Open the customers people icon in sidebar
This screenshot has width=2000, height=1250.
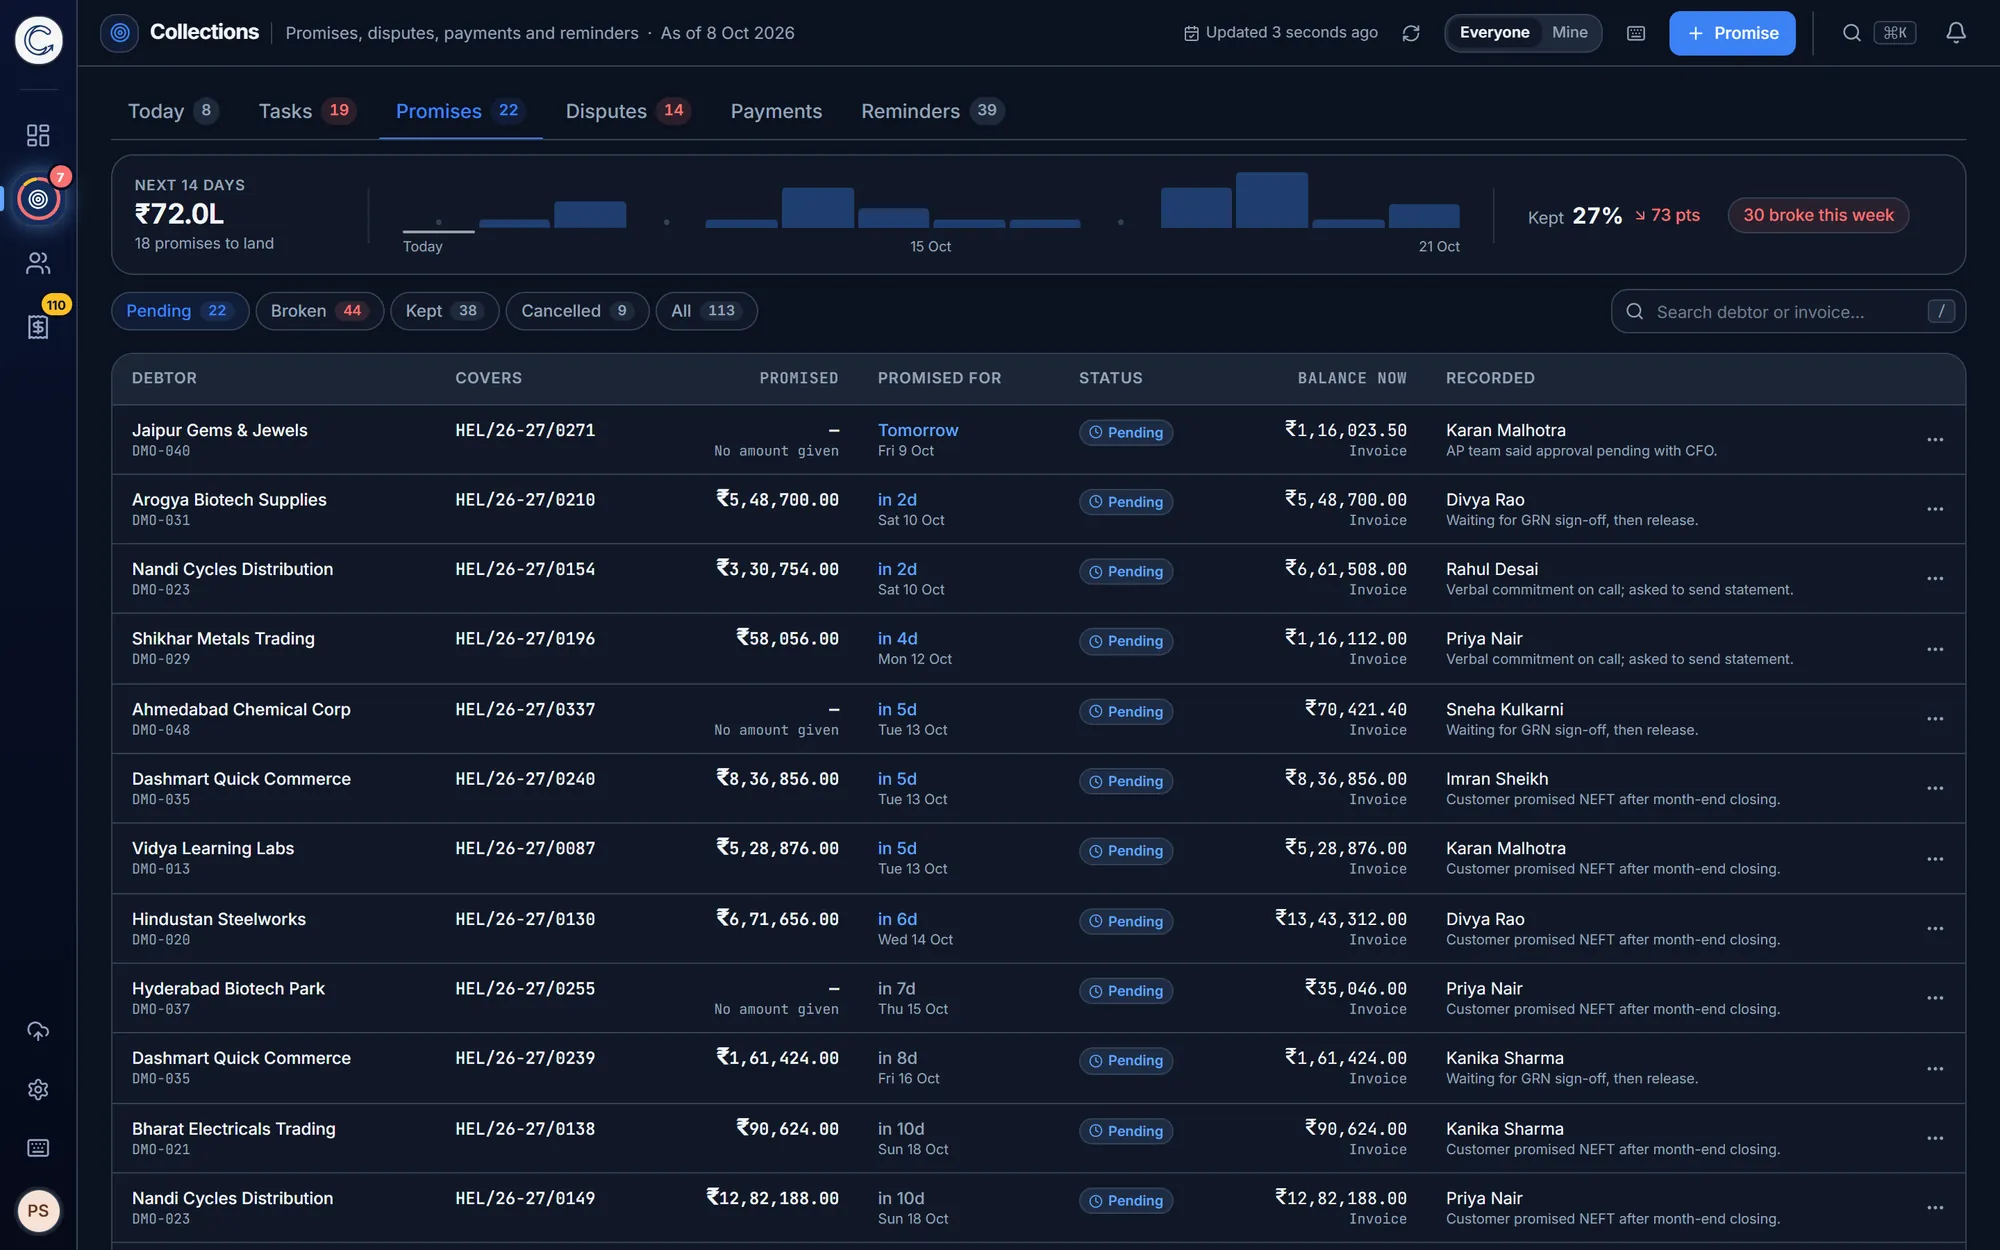click(38, 263)
